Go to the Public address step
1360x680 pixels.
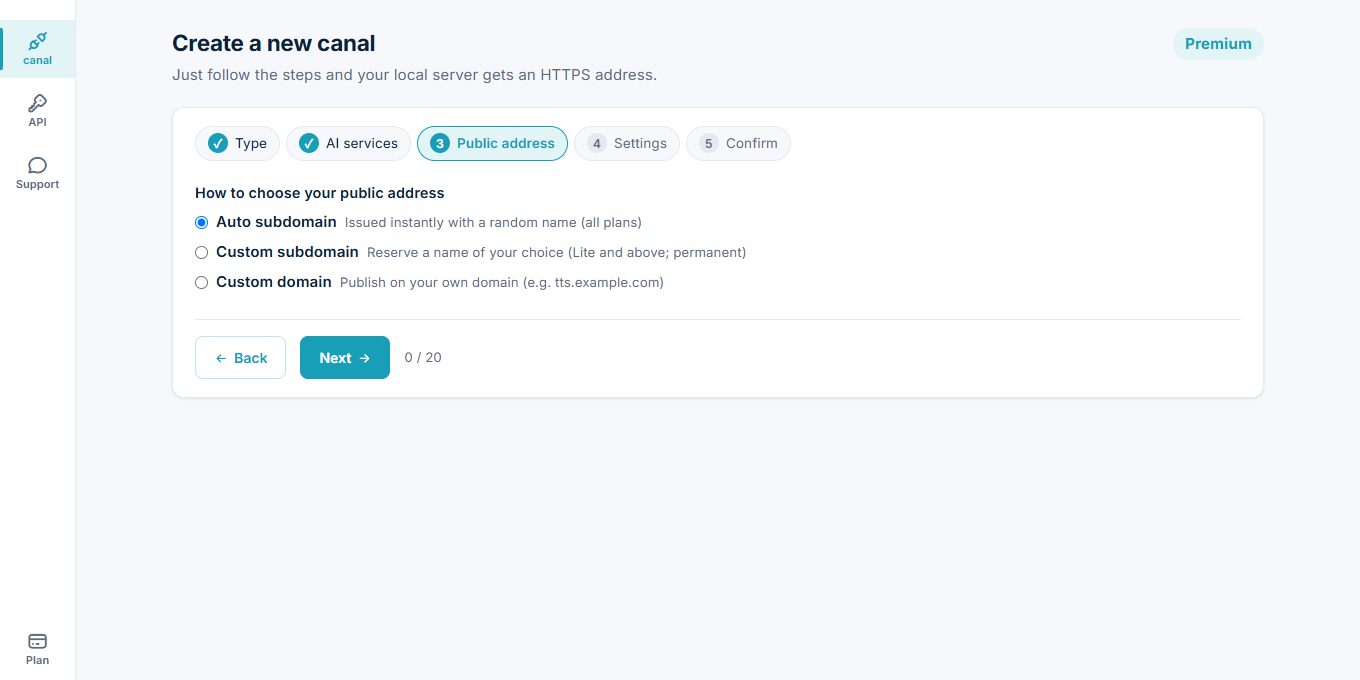(x=492, y=143)
